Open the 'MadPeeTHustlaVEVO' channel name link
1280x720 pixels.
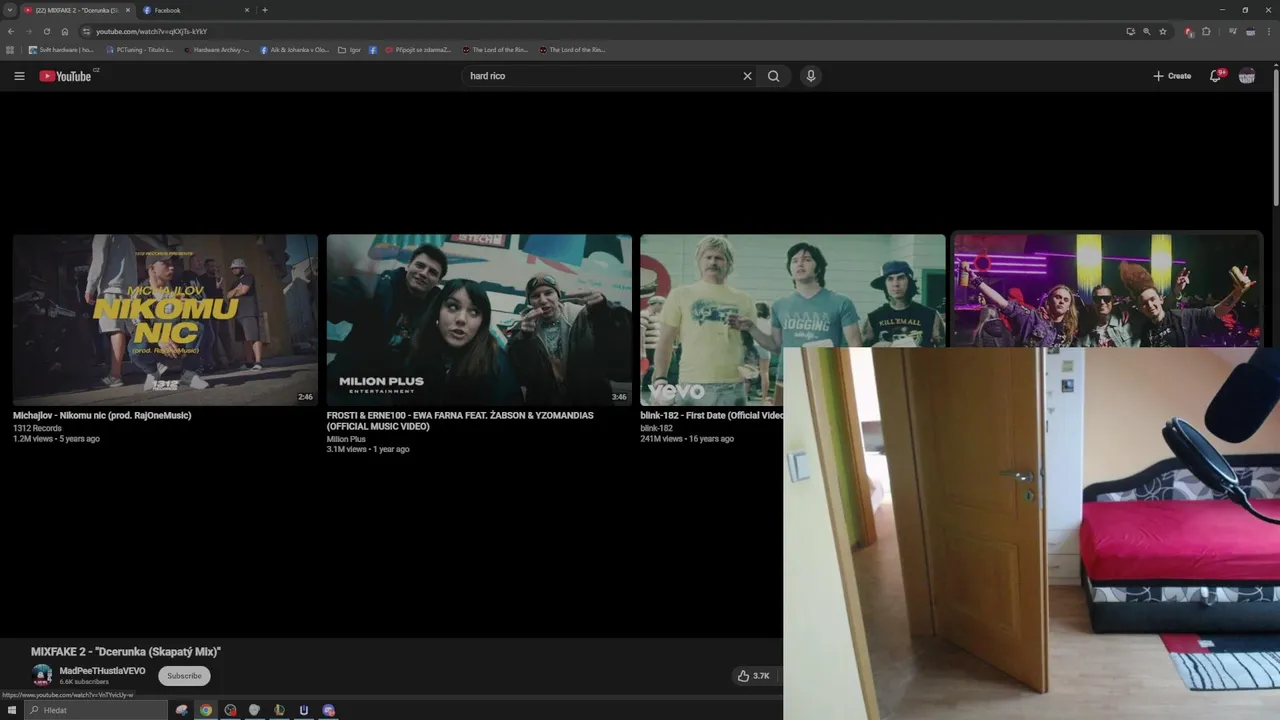pyautogui.click(x=102, y=671)
